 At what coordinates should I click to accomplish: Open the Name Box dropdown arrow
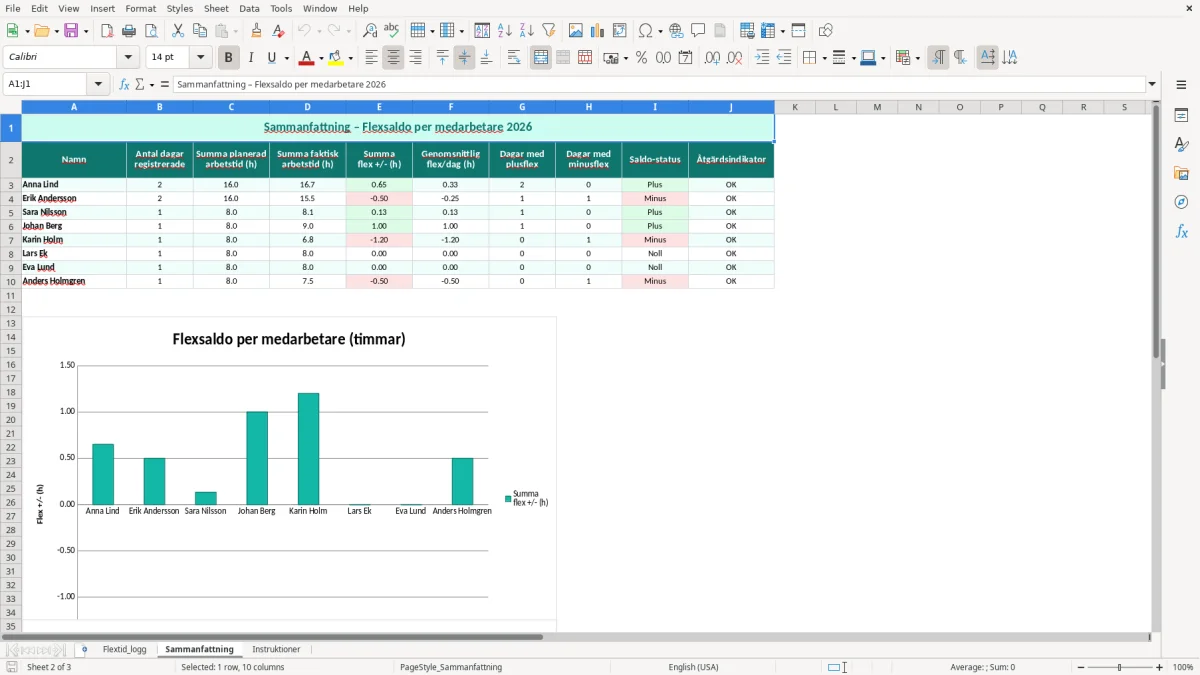[99, 84]
